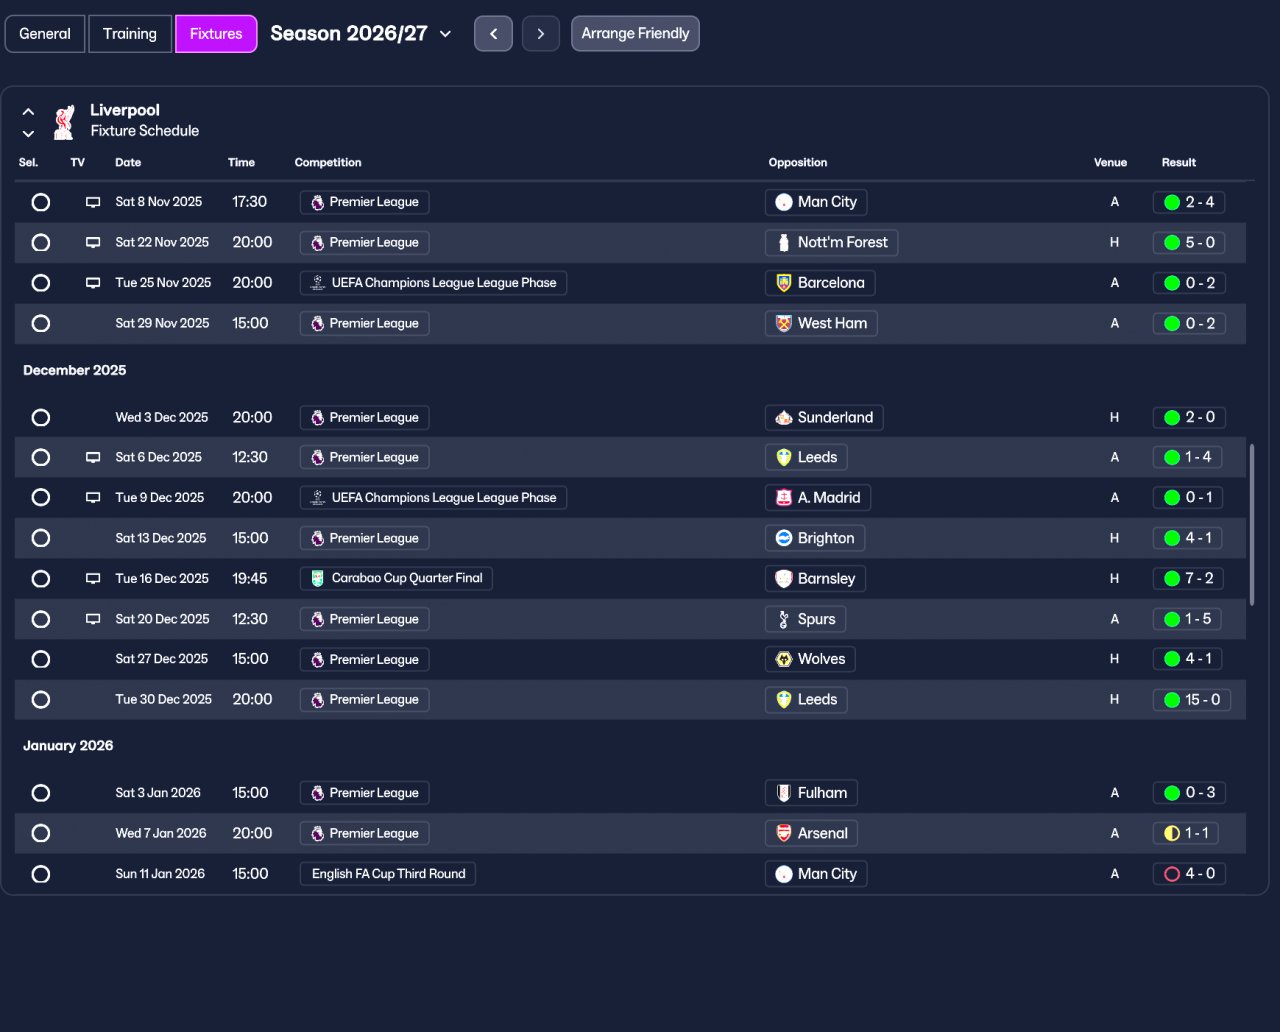Sort fixtures by the Opposition column header

click(798, 162)
